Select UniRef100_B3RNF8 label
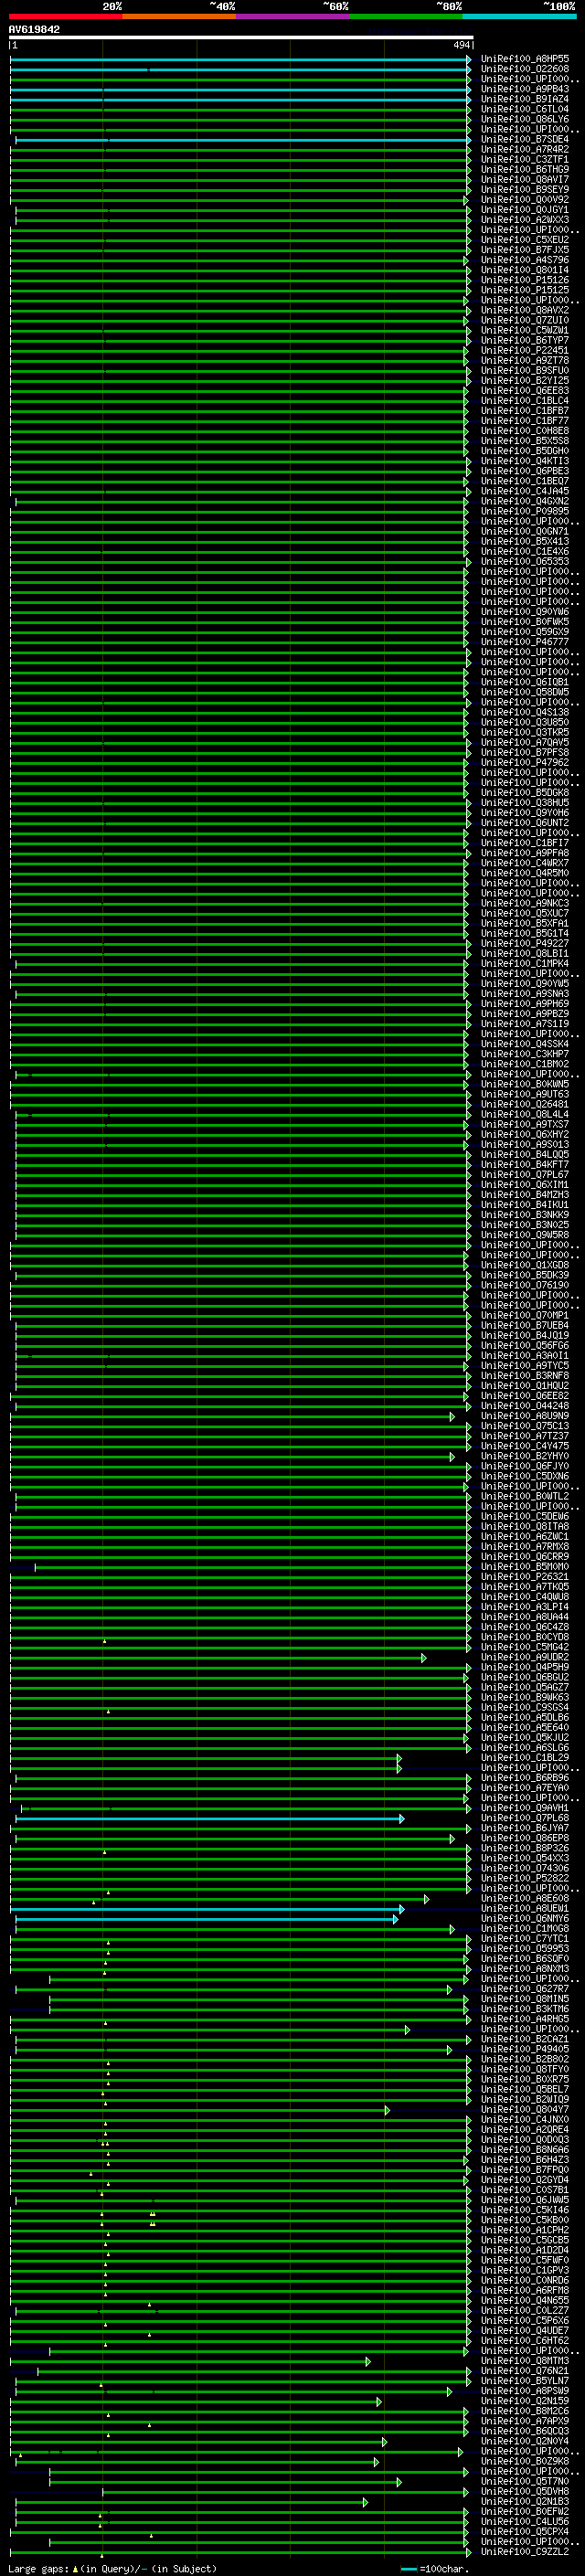The width and height of the screenshot is (585, 2576). pos(525,1375)
